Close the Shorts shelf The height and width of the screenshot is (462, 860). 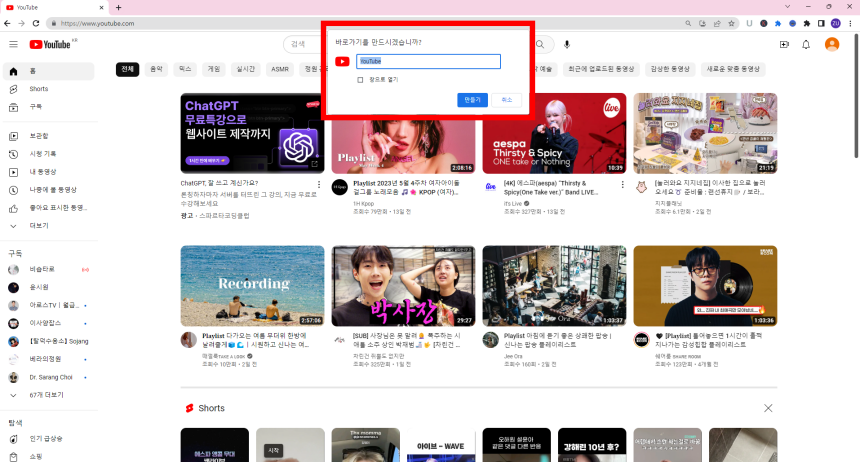pyautogui.click(x=768, y=408)
